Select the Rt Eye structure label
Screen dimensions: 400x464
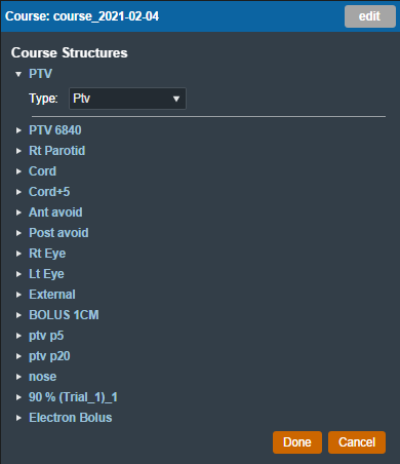(x=47, y=254)
